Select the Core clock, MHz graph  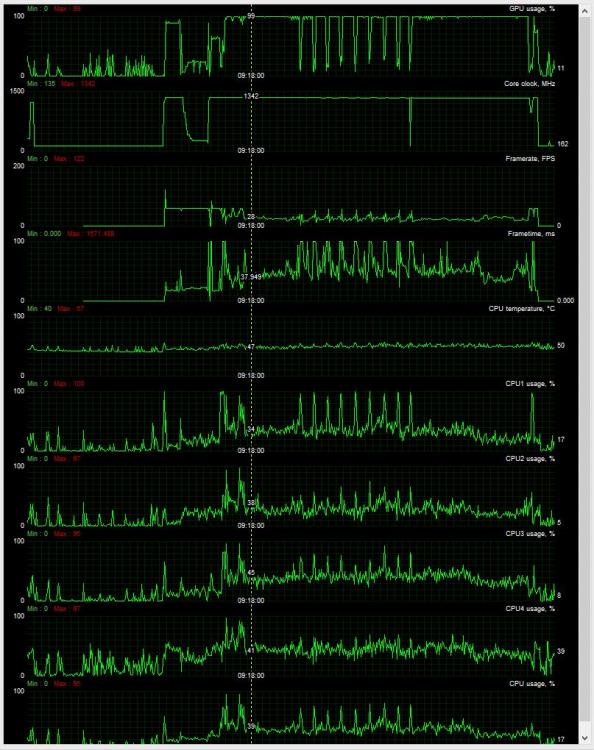pyautogui.click(x=291, y=121)
